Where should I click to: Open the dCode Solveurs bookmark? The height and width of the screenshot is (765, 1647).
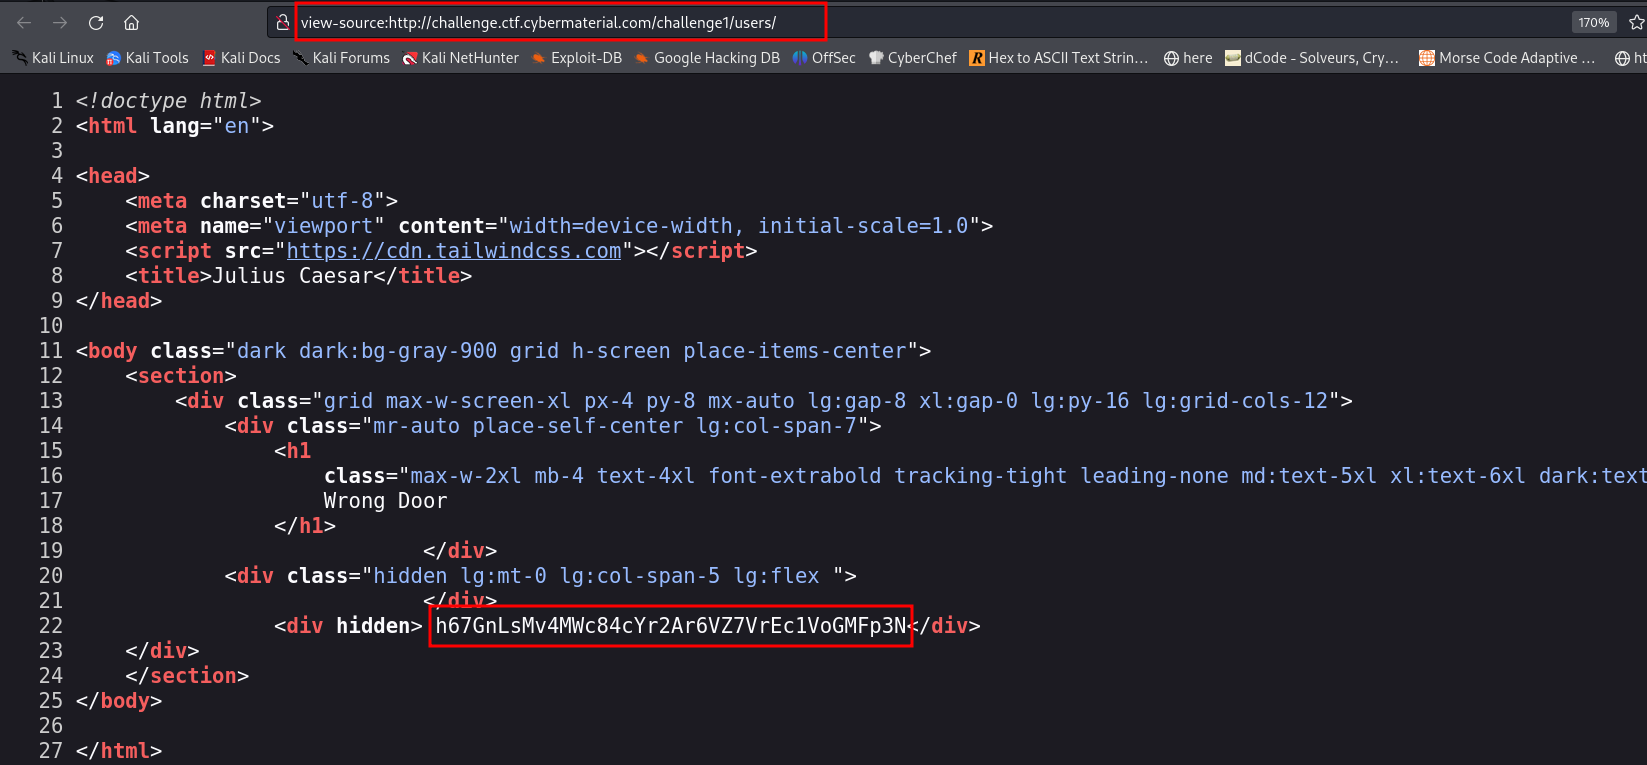1312,58
